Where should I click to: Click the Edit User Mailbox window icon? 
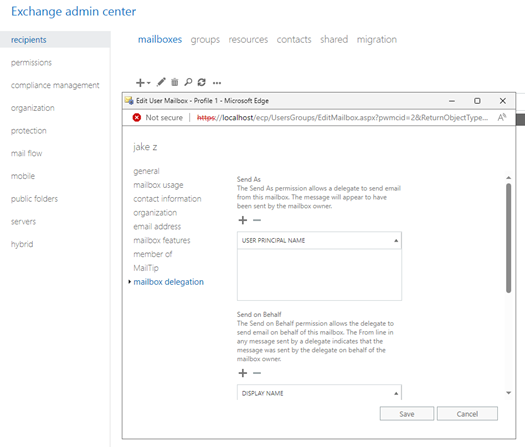pyautogui.click(x=129, y=101)
